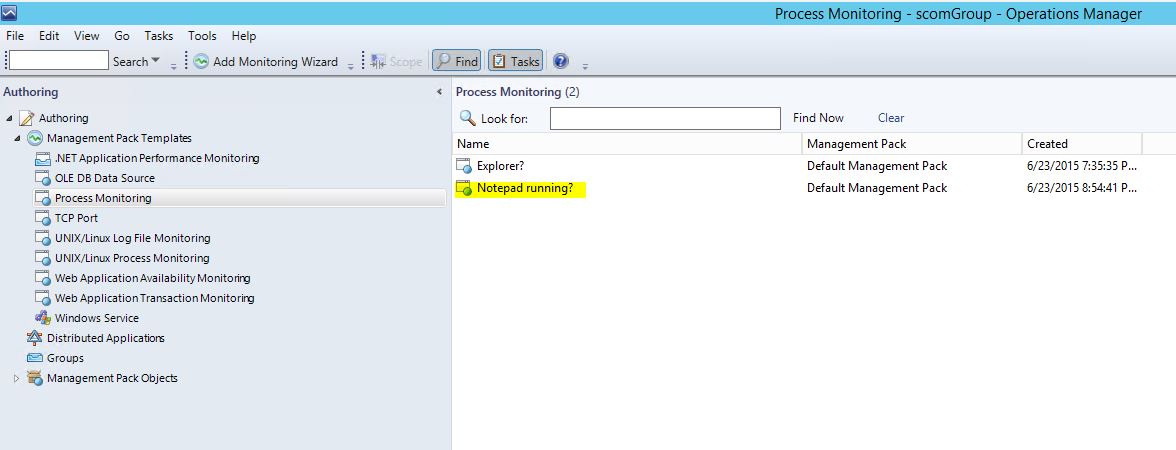Select the TCP Port template

coord(76,218)
